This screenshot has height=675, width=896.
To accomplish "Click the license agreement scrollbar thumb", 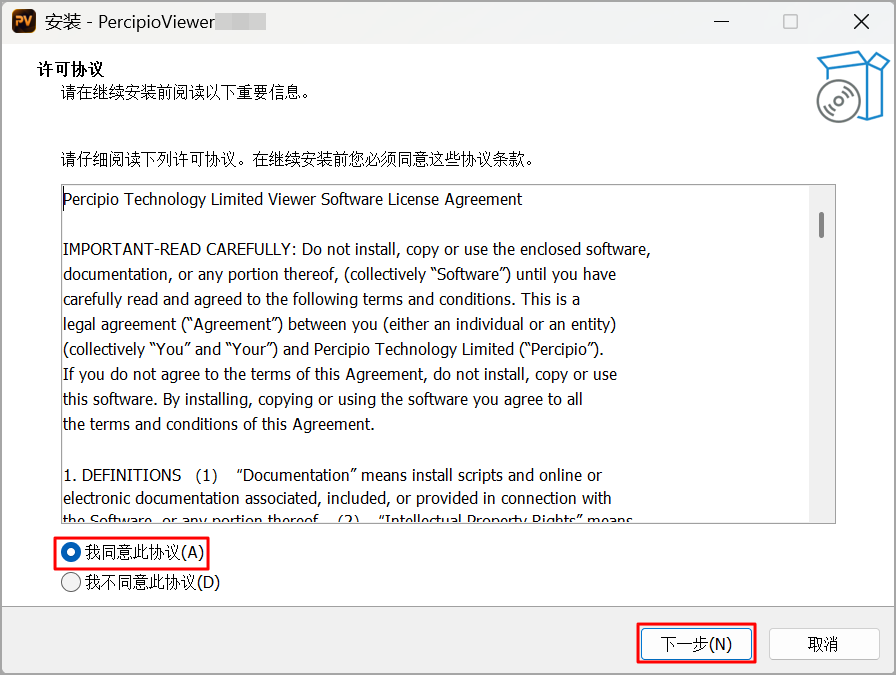I will click(x=821, y=225).
